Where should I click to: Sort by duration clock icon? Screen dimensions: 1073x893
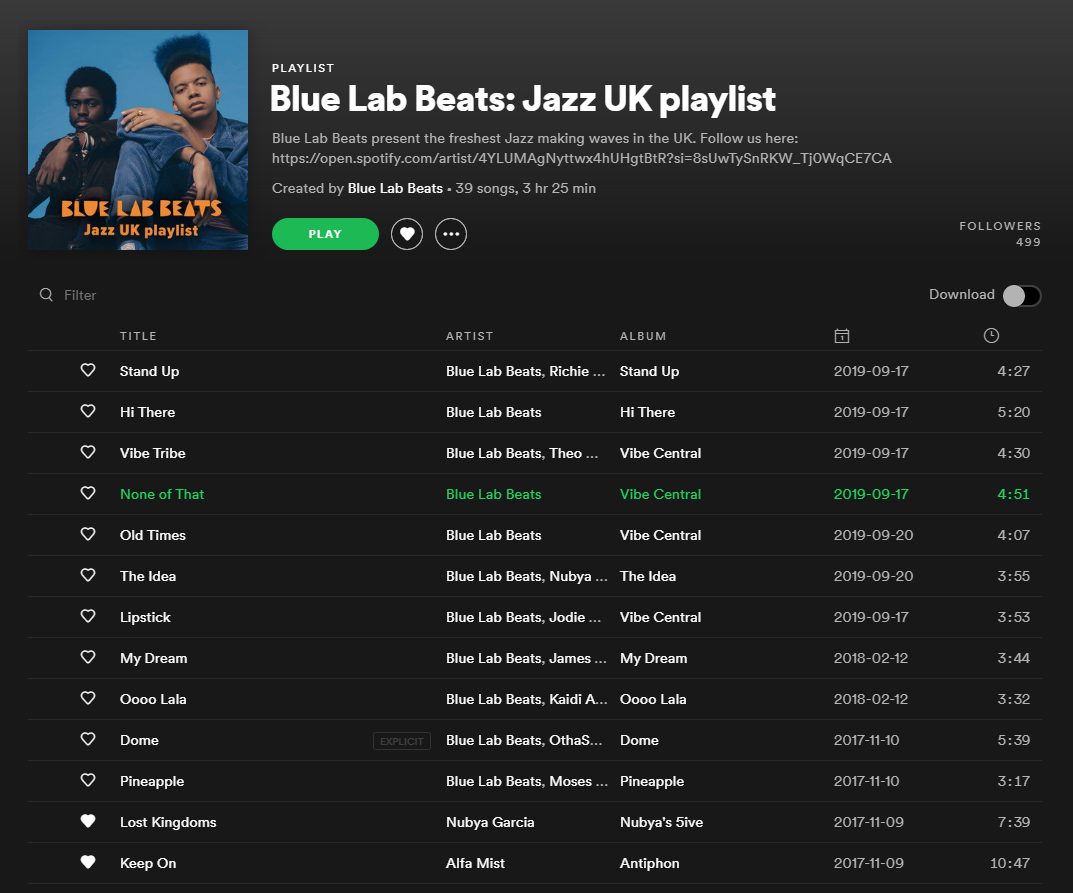tap(991, 335)
